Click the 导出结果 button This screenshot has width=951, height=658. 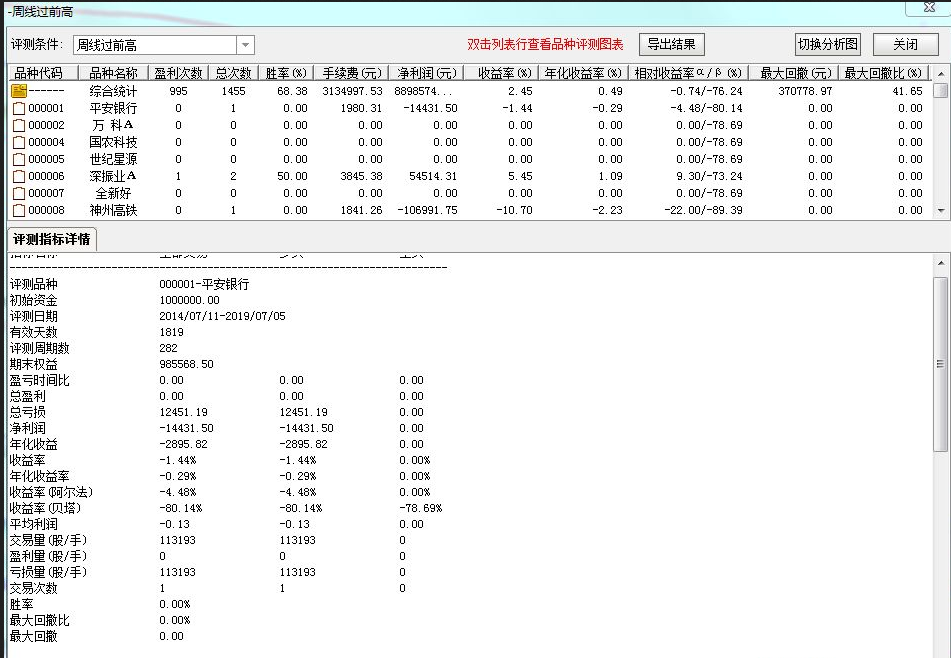(x=671, y=44)
